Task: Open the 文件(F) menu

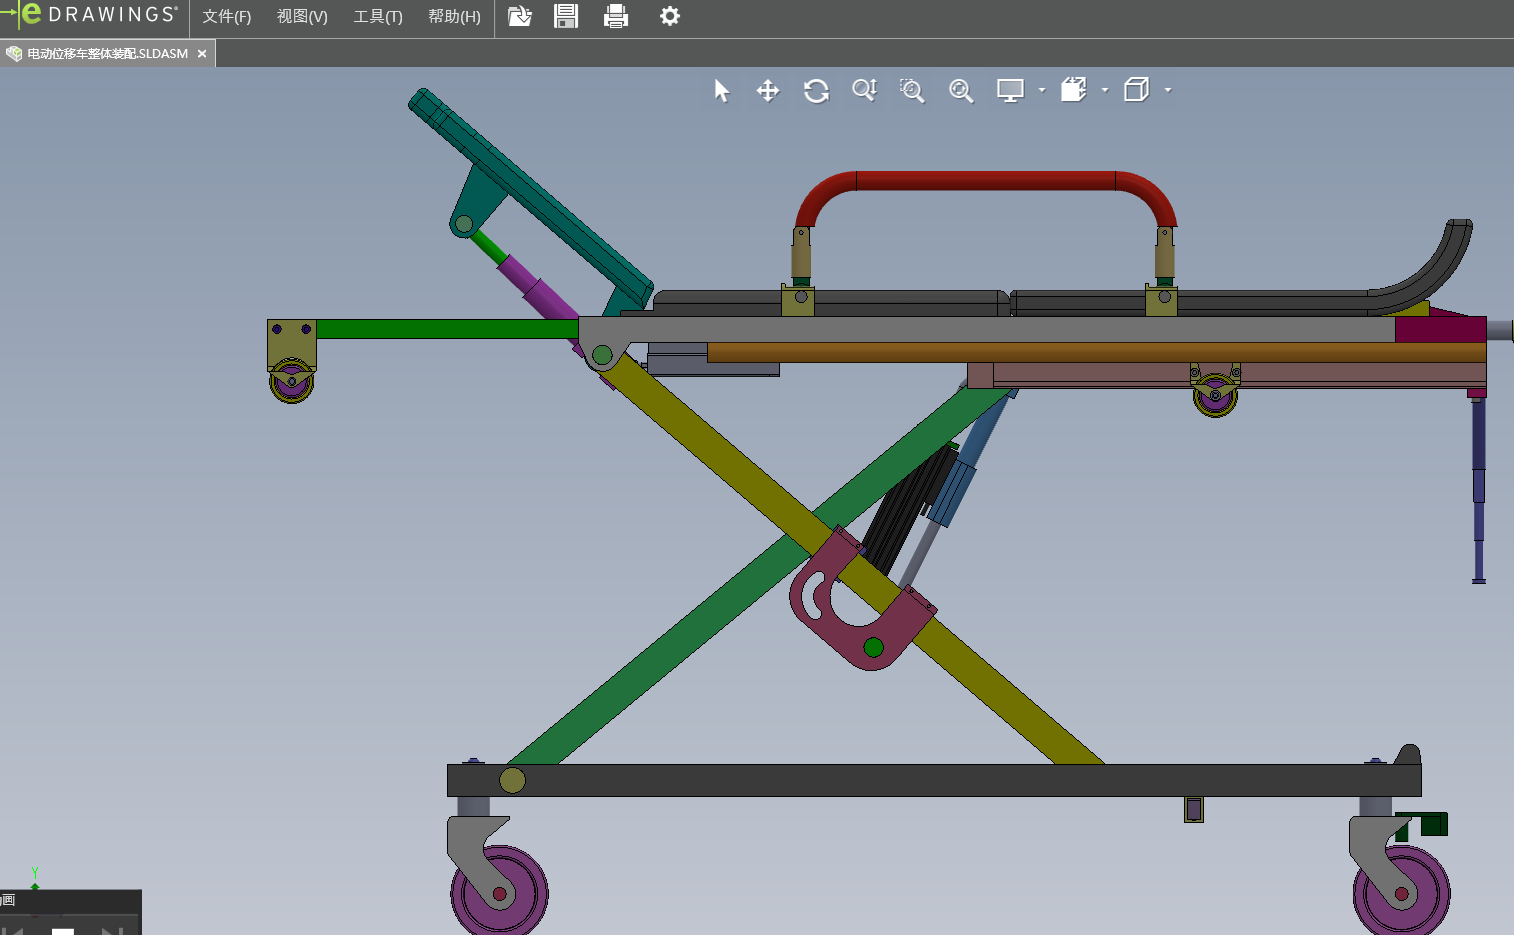Action: click(227, 17)
